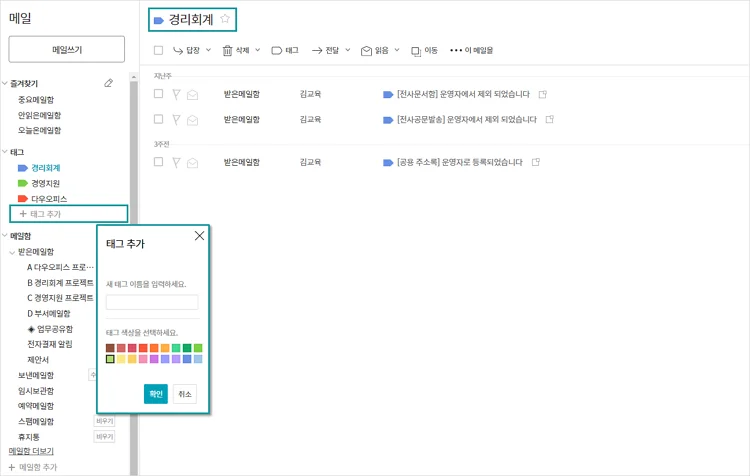Image resolution: width=750 pixels, height=476 pixels.
Task: Tick the select-all checkbox in the toolbar
Action: (158, 49)
